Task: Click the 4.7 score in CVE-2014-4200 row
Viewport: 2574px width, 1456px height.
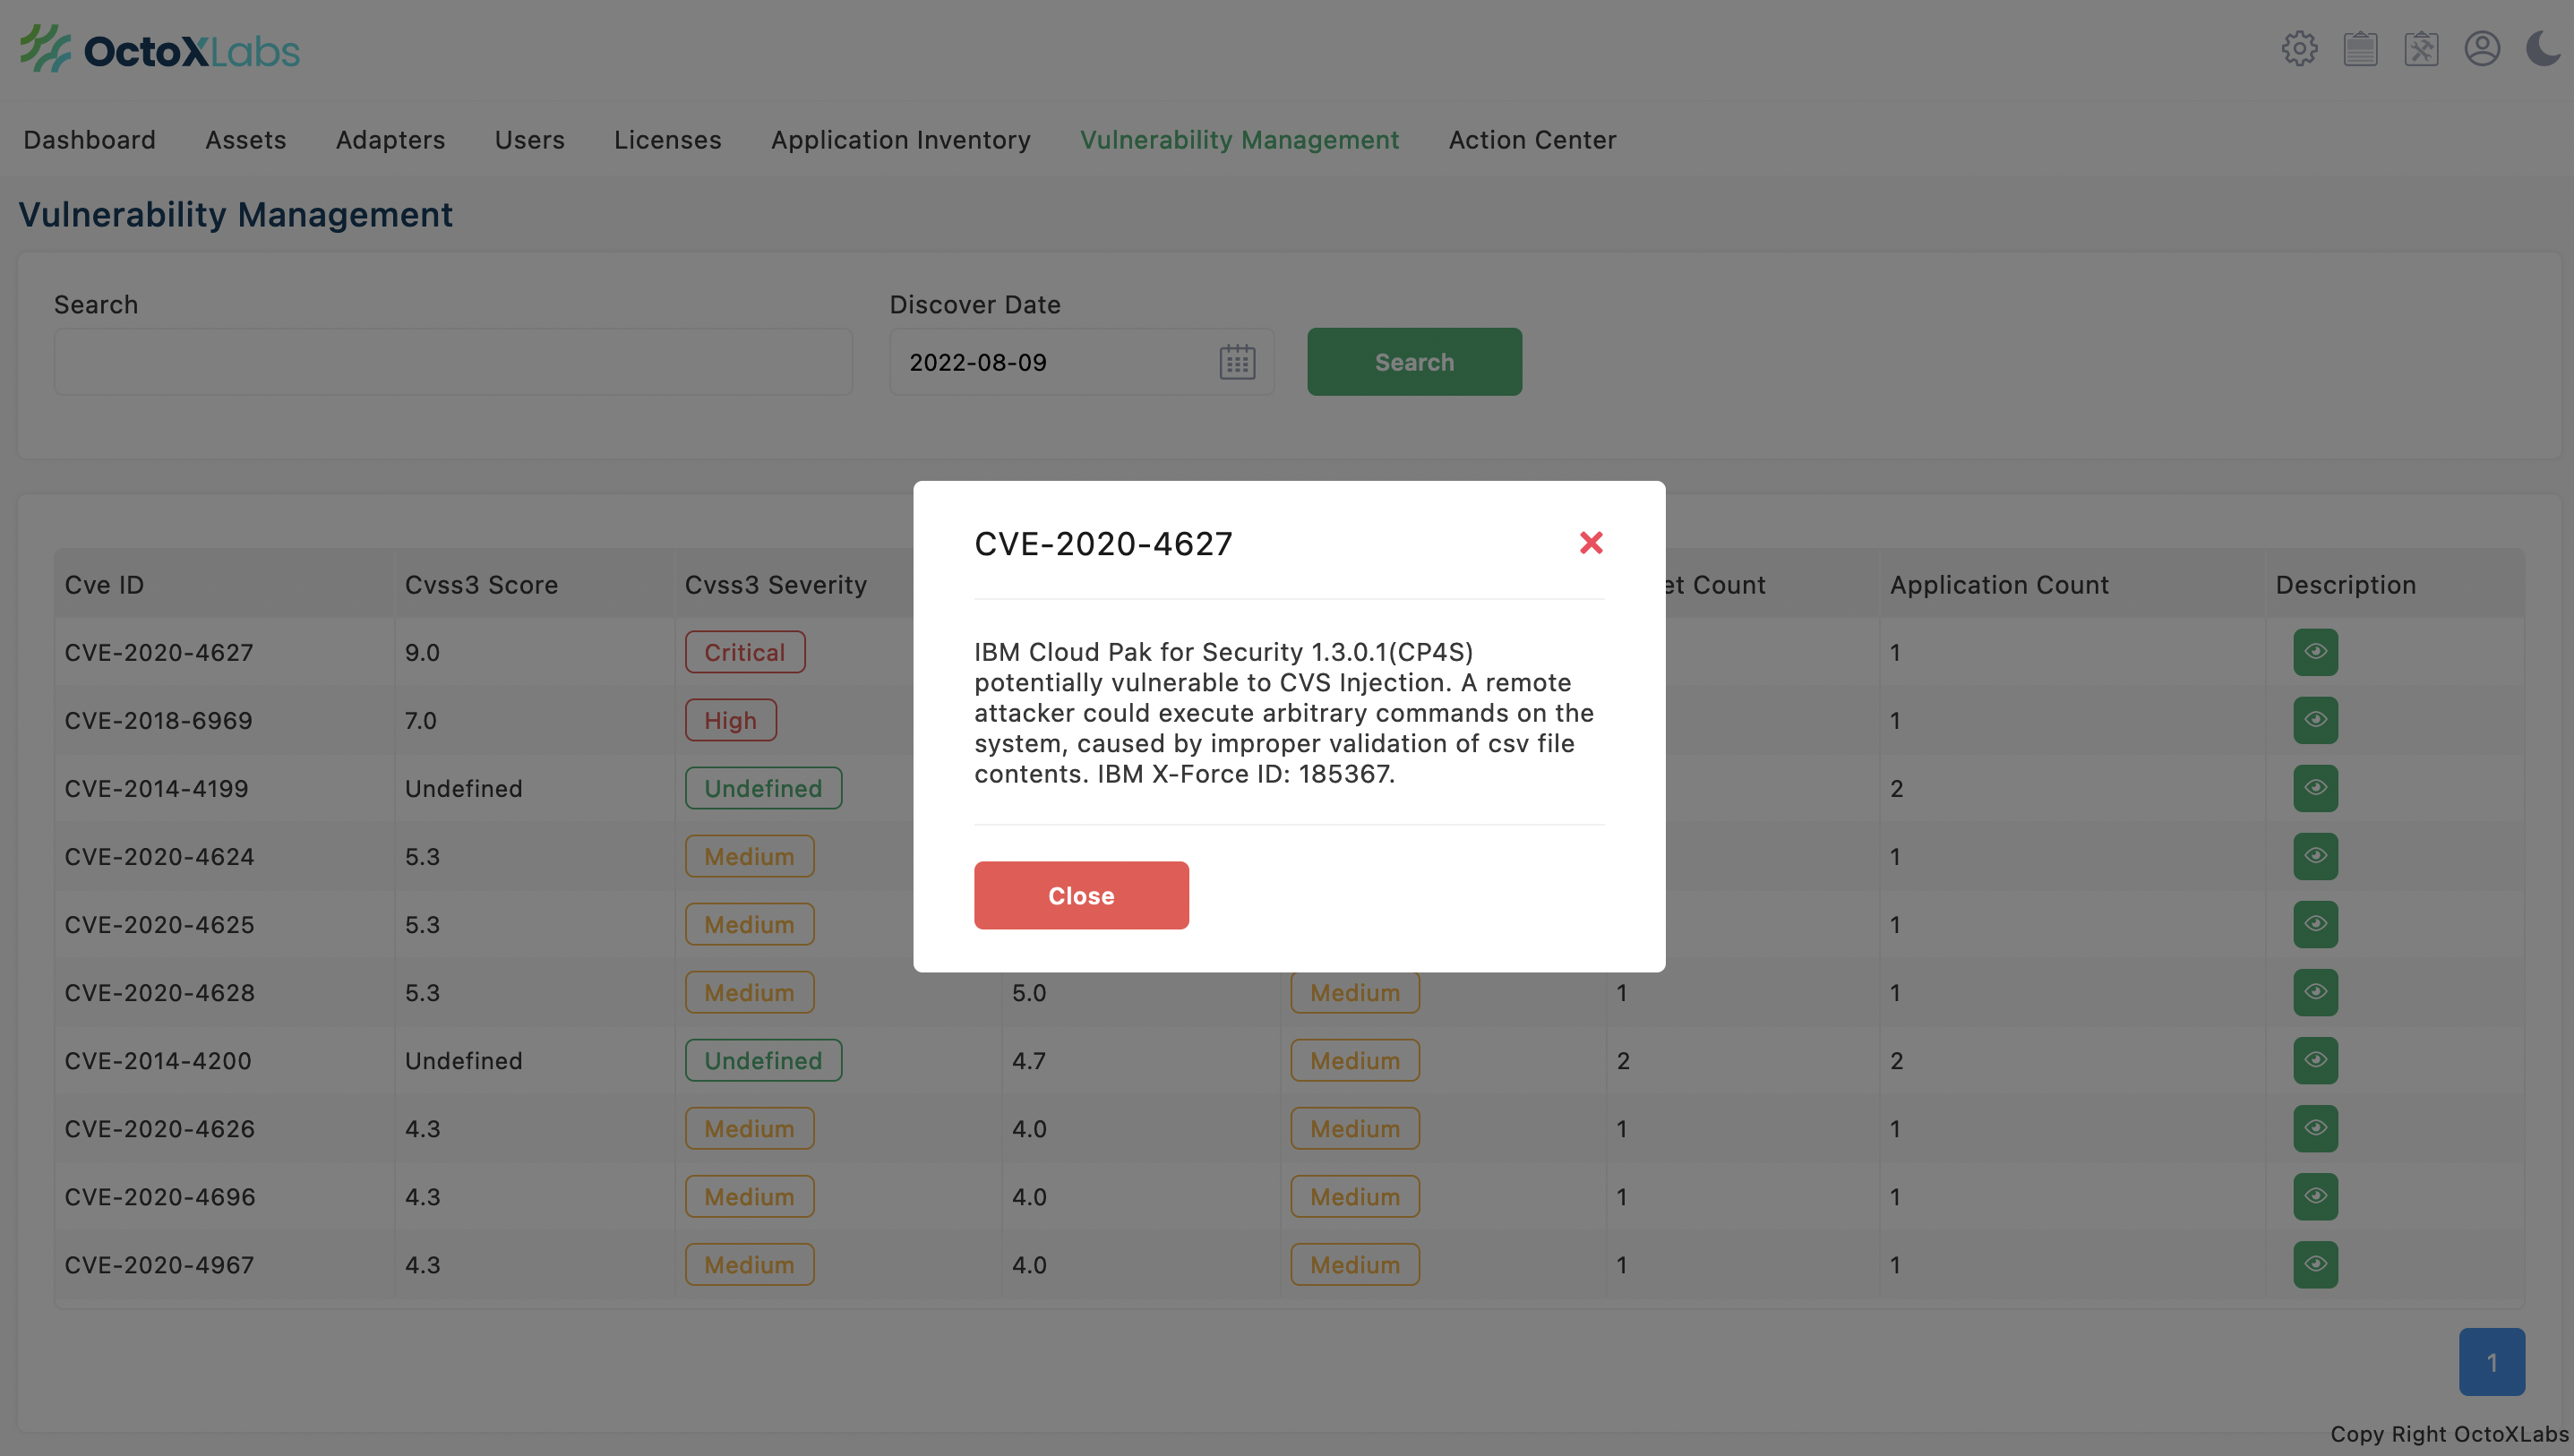Action: tap(1029, 1060)
